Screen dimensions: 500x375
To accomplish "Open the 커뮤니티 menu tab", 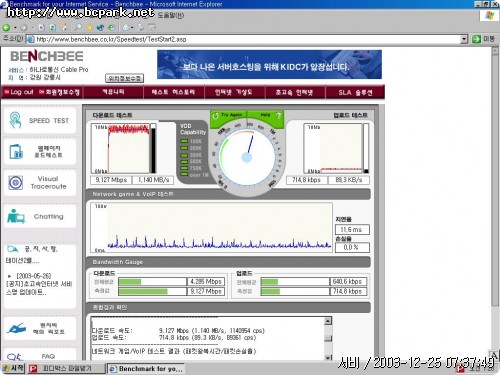I will pos(113,92).
